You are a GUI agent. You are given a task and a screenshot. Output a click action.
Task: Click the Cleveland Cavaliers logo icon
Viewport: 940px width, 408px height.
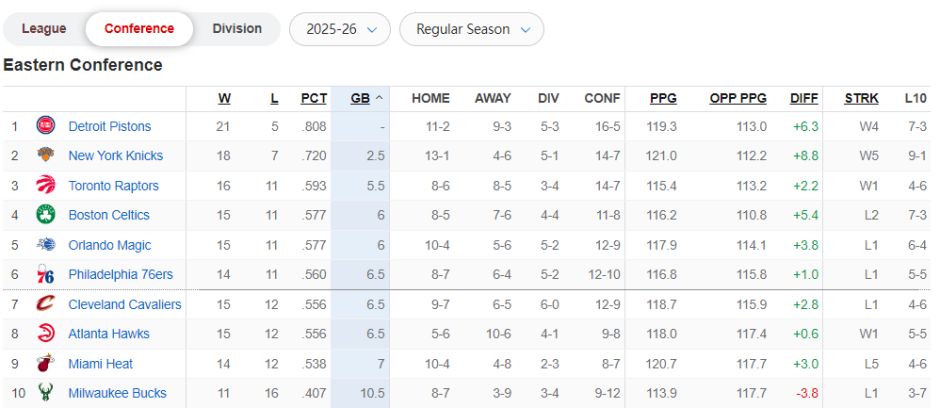(46, 304)
